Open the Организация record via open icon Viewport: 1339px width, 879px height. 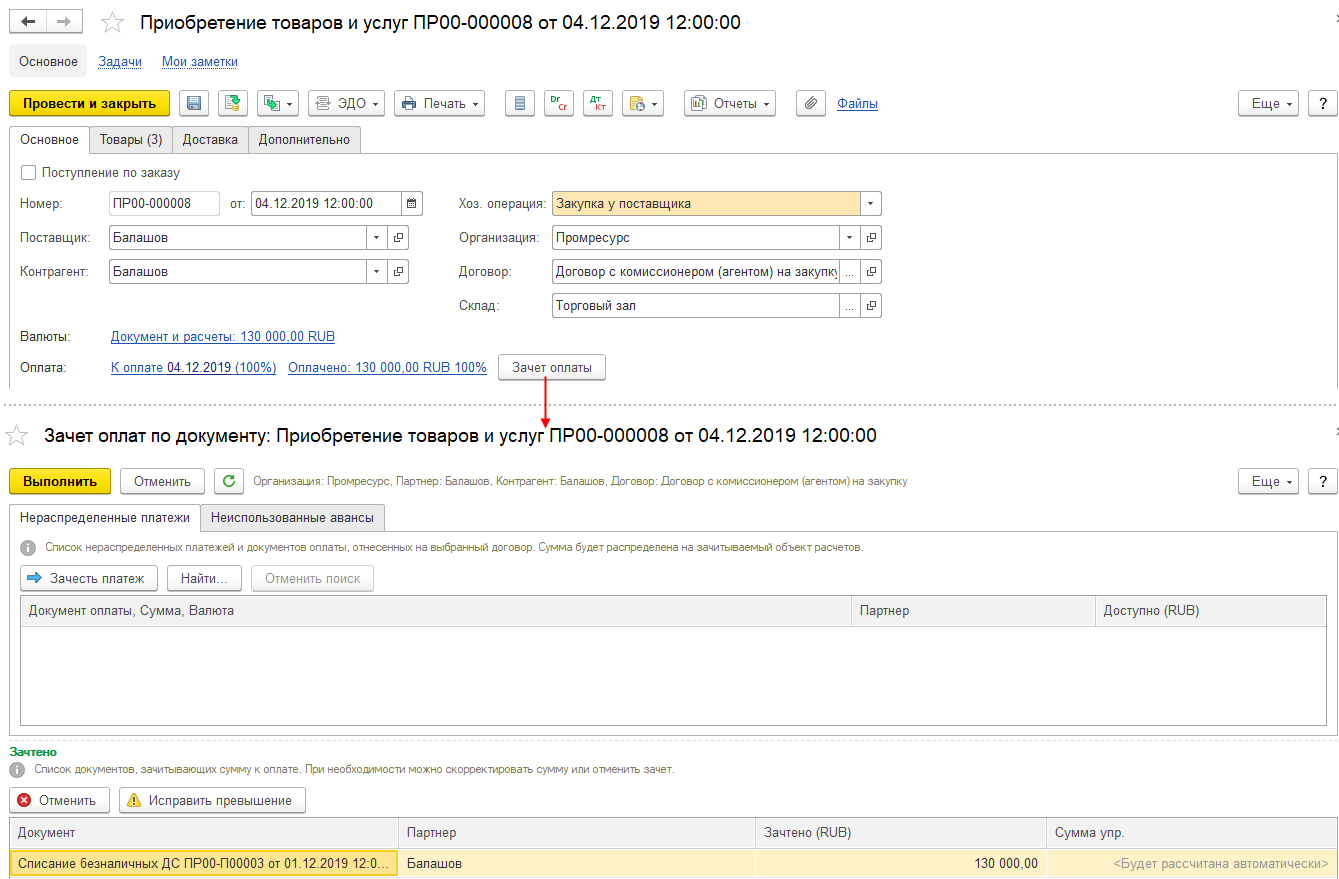(871, 237)
